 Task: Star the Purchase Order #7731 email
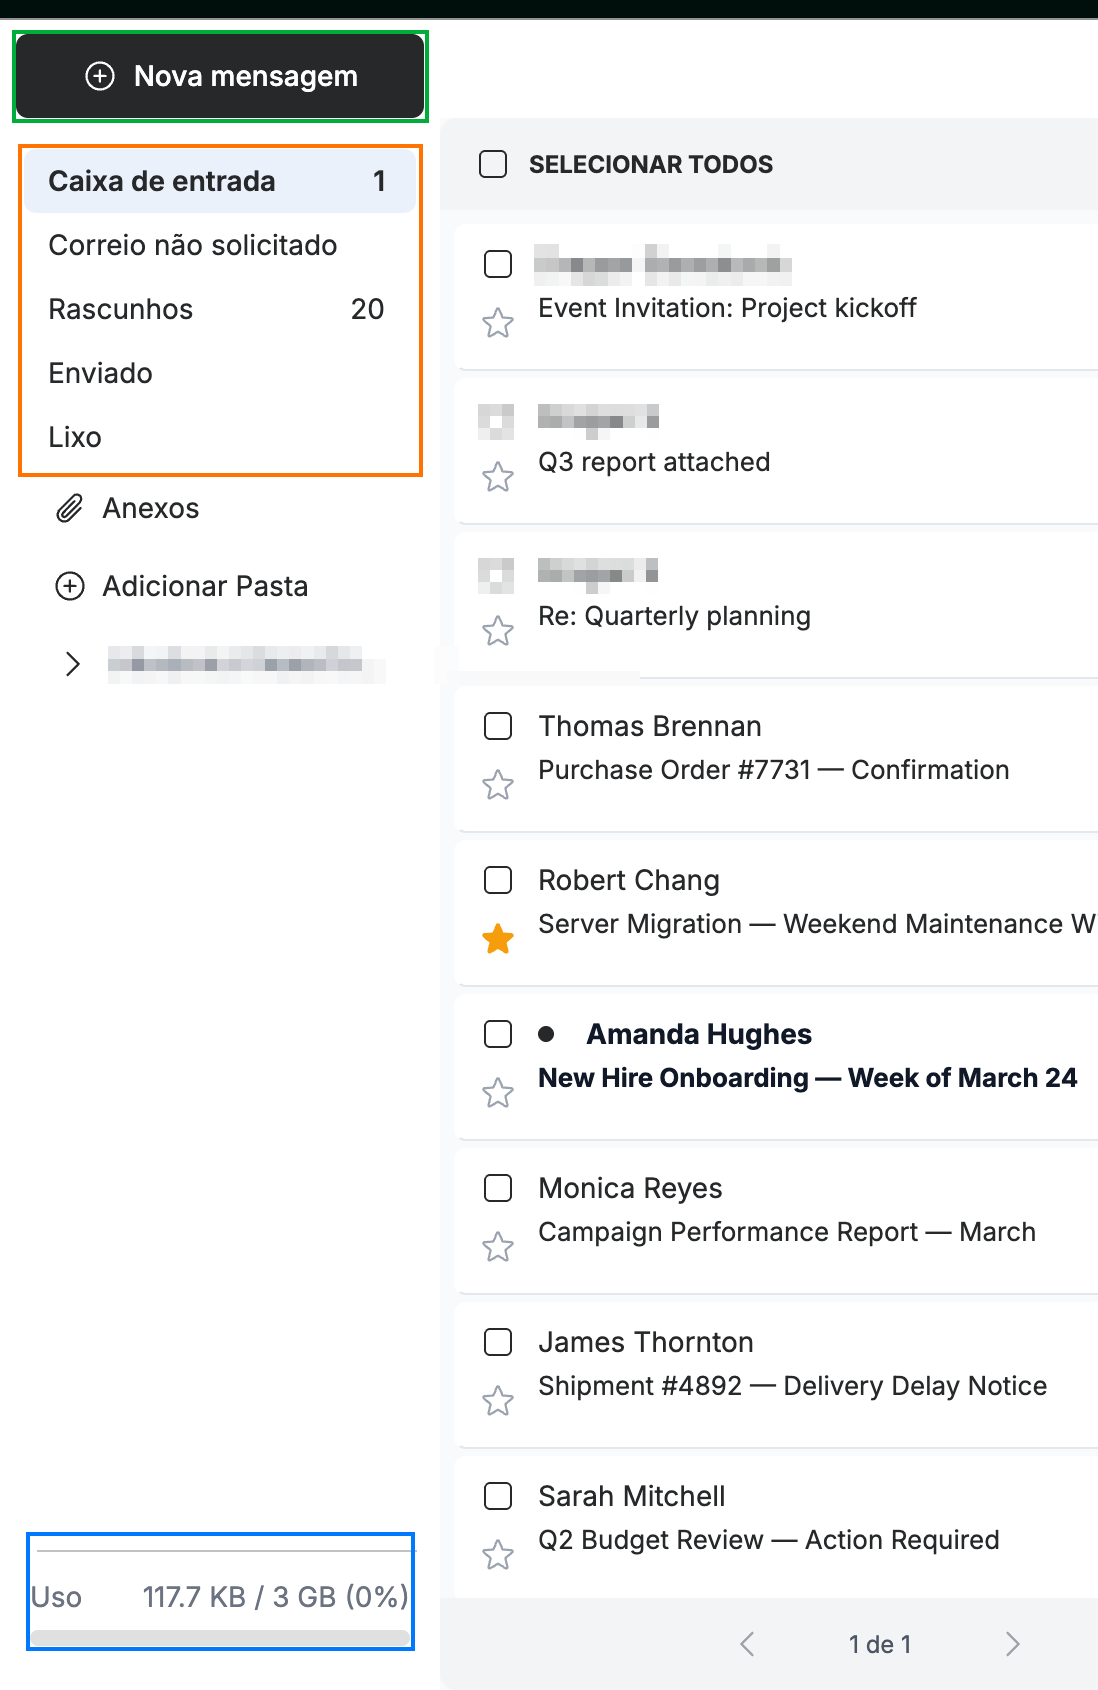pyautogui.click(x=498, y=785)
